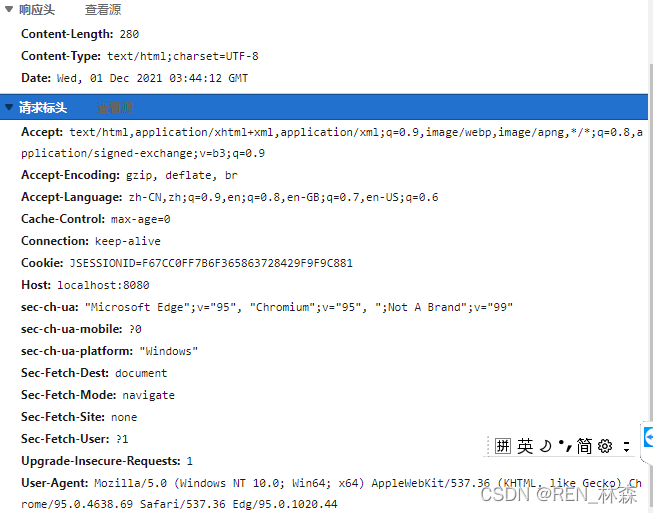Select the sec-ch-ua header name

[x=50, y=307]
